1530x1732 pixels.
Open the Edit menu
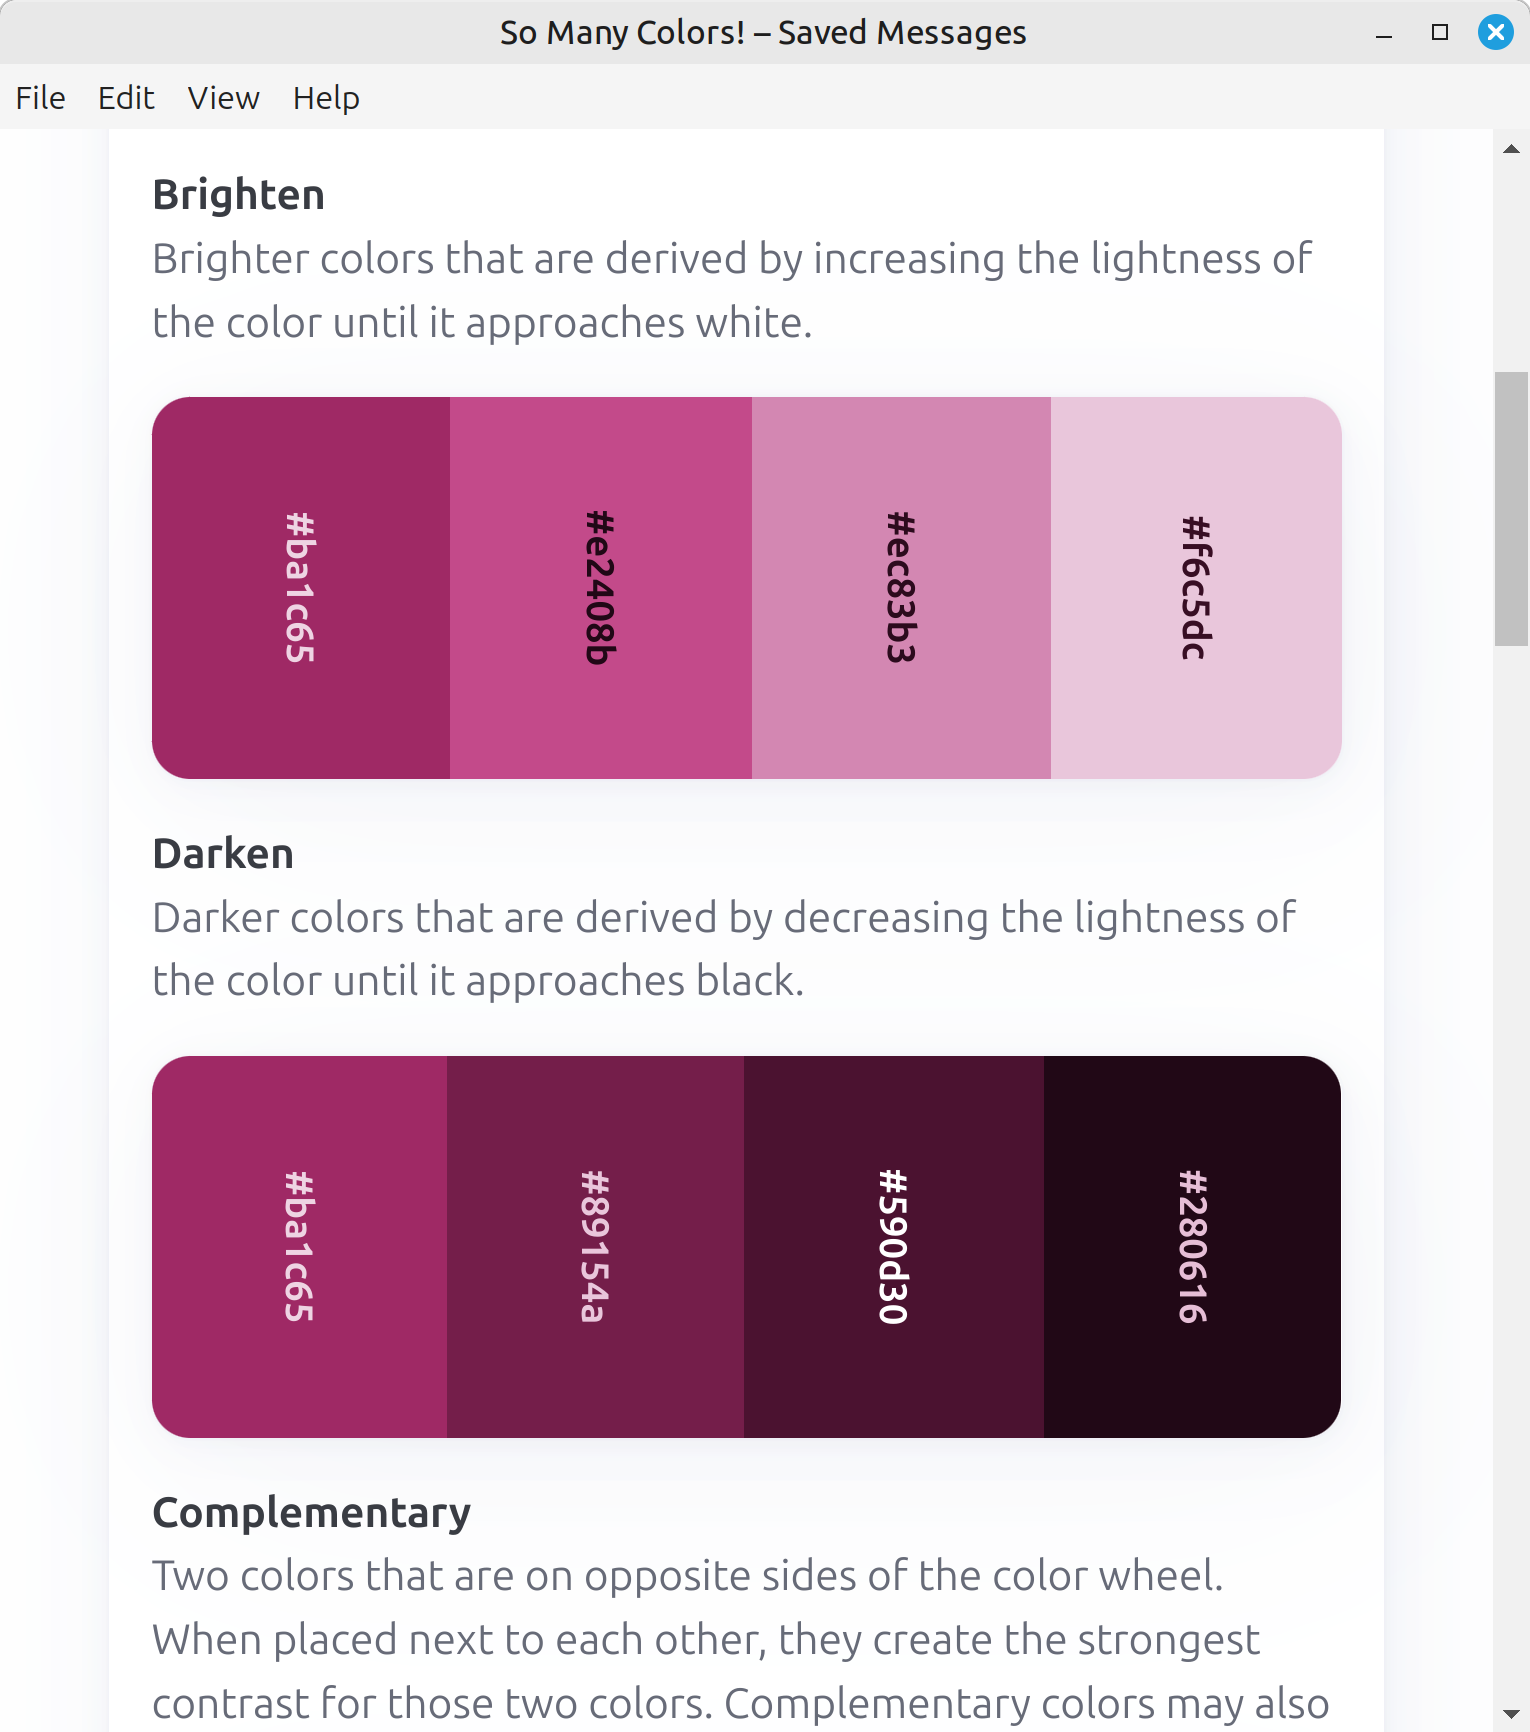126,98
